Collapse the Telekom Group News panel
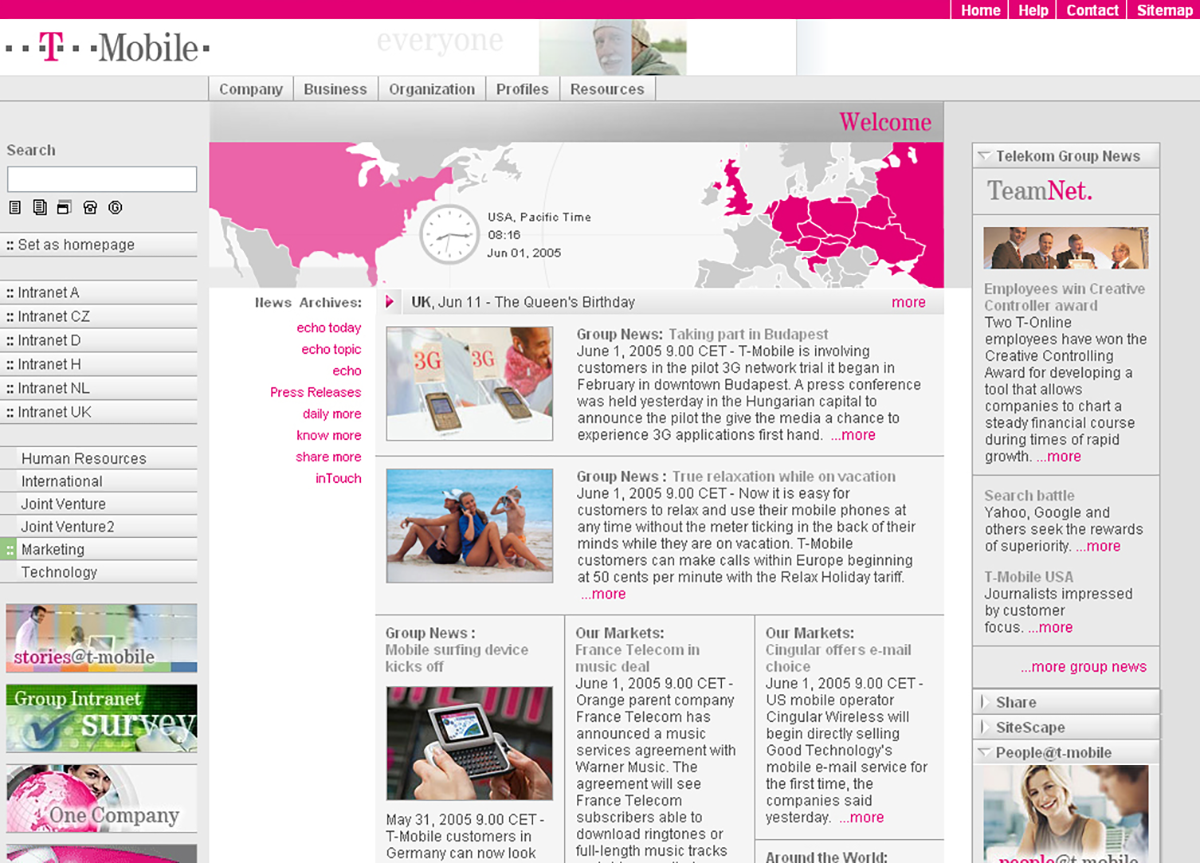 (x=984, y=156)
